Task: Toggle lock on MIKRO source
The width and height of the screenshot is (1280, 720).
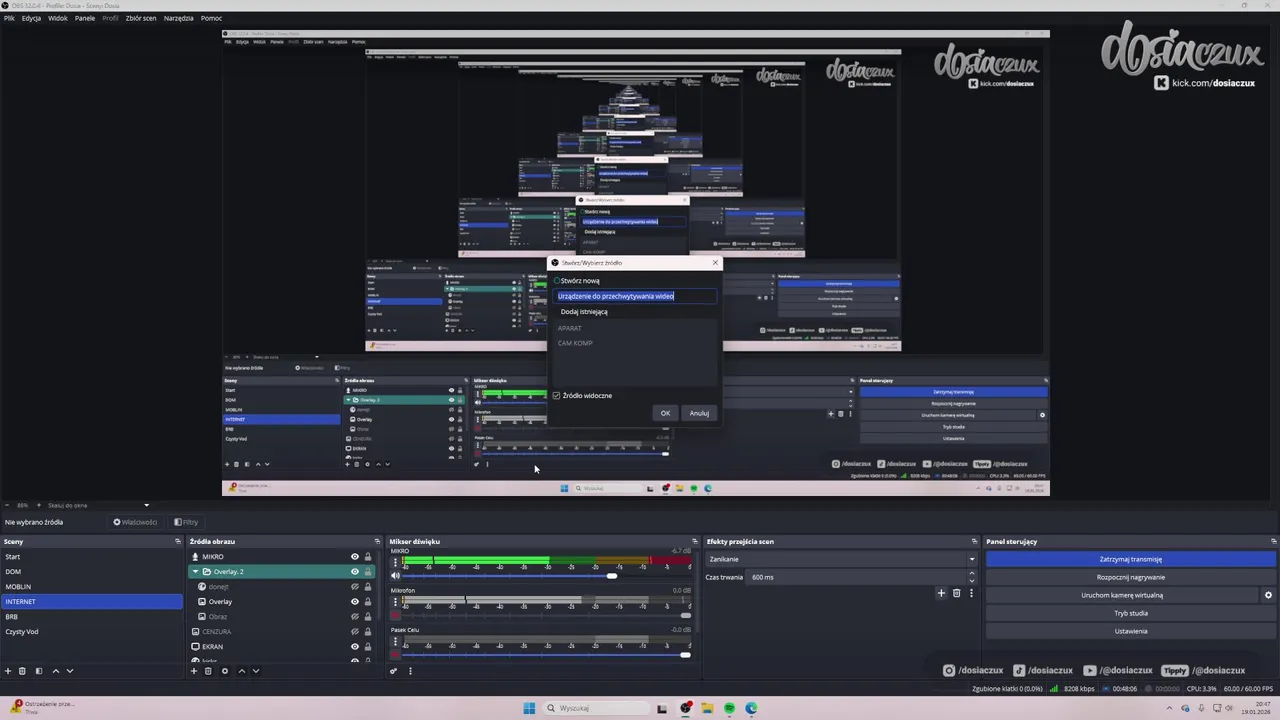Action: (x=367, y=556)
